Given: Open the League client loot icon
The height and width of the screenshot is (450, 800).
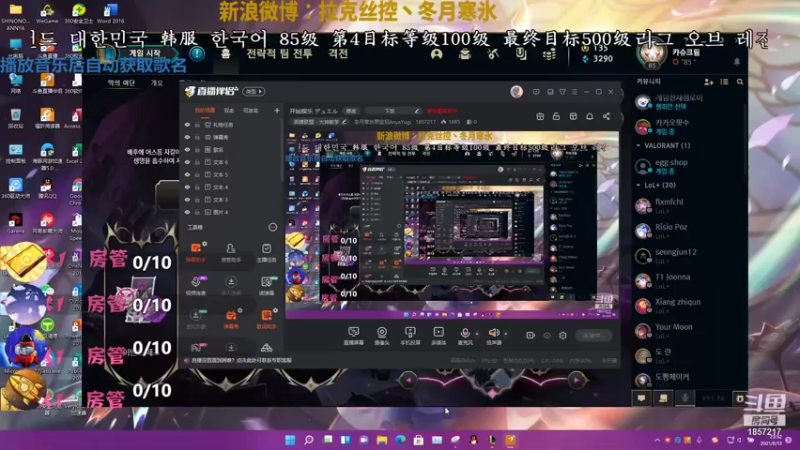Looking at the screenshot, I should click(x=493, y=54).
